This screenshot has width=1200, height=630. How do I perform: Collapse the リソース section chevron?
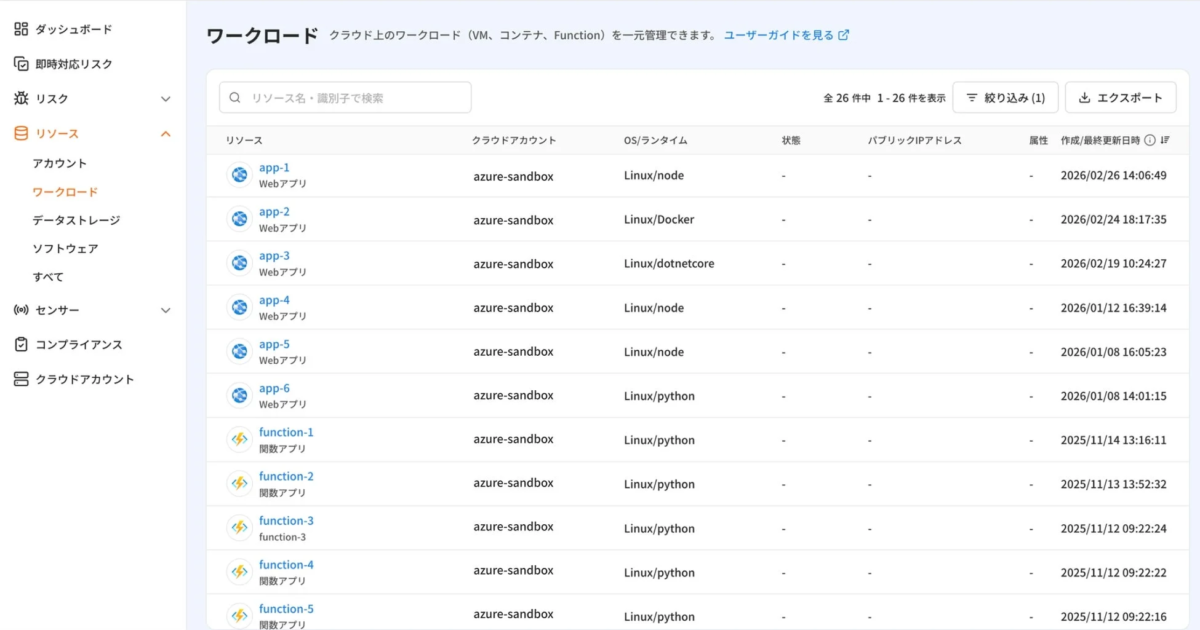point(166,134)
